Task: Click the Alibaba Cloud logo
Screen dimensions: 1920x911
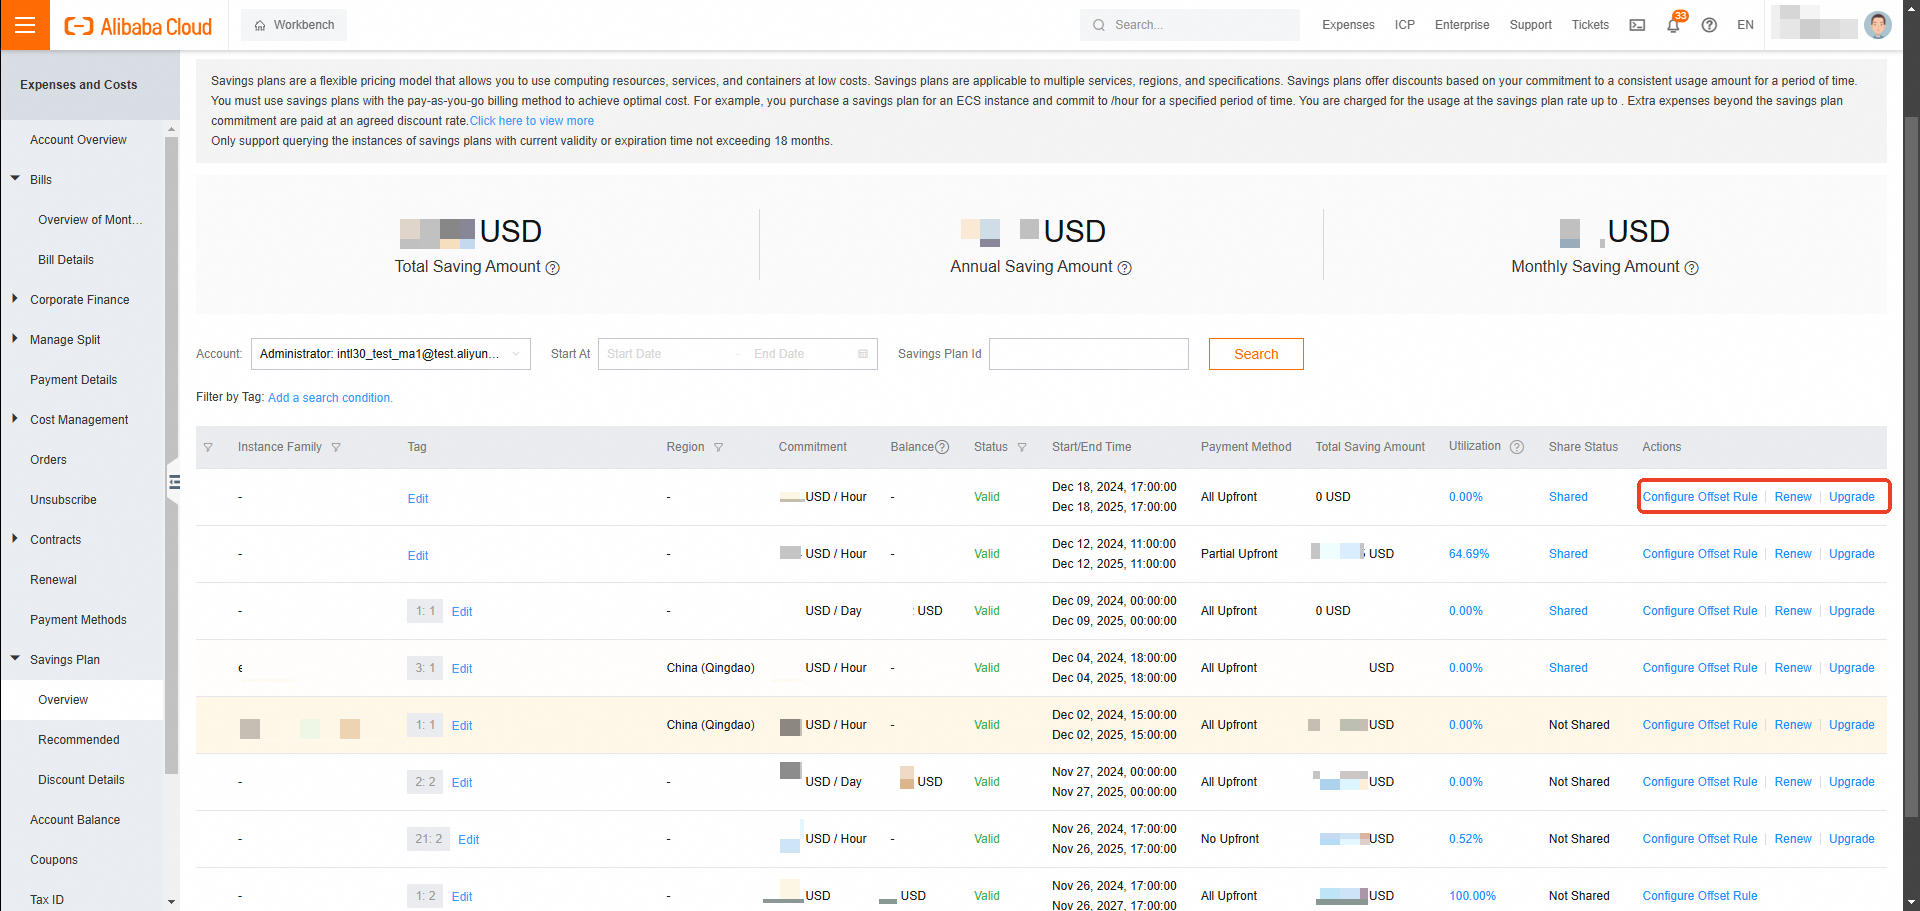Action: coord(138,26)
